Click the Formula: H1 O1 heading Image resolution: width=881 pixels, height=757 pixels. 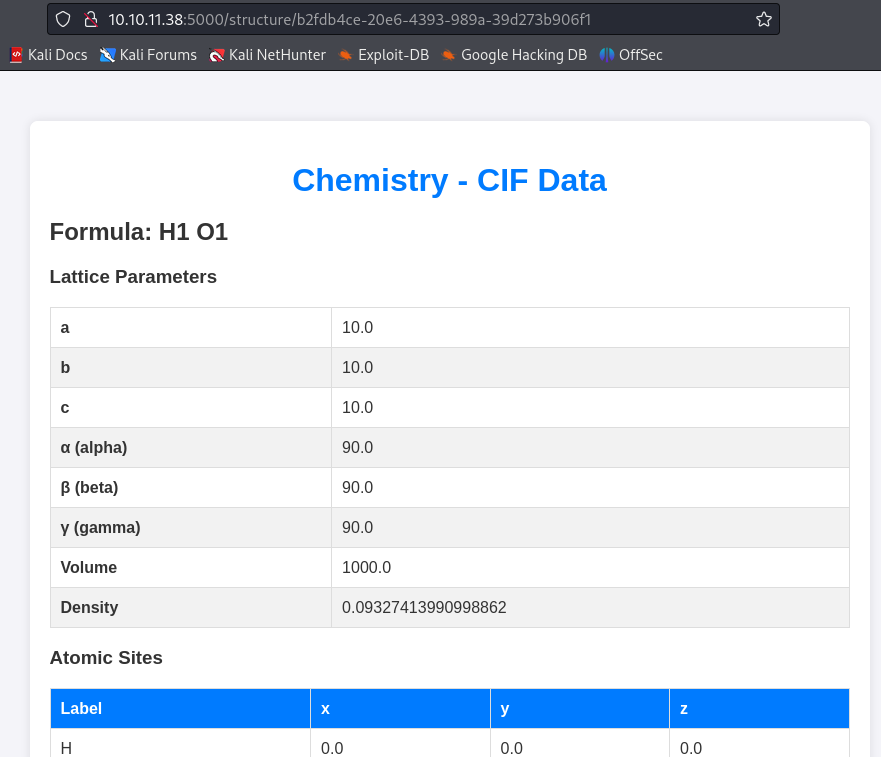tap(139, 232)
